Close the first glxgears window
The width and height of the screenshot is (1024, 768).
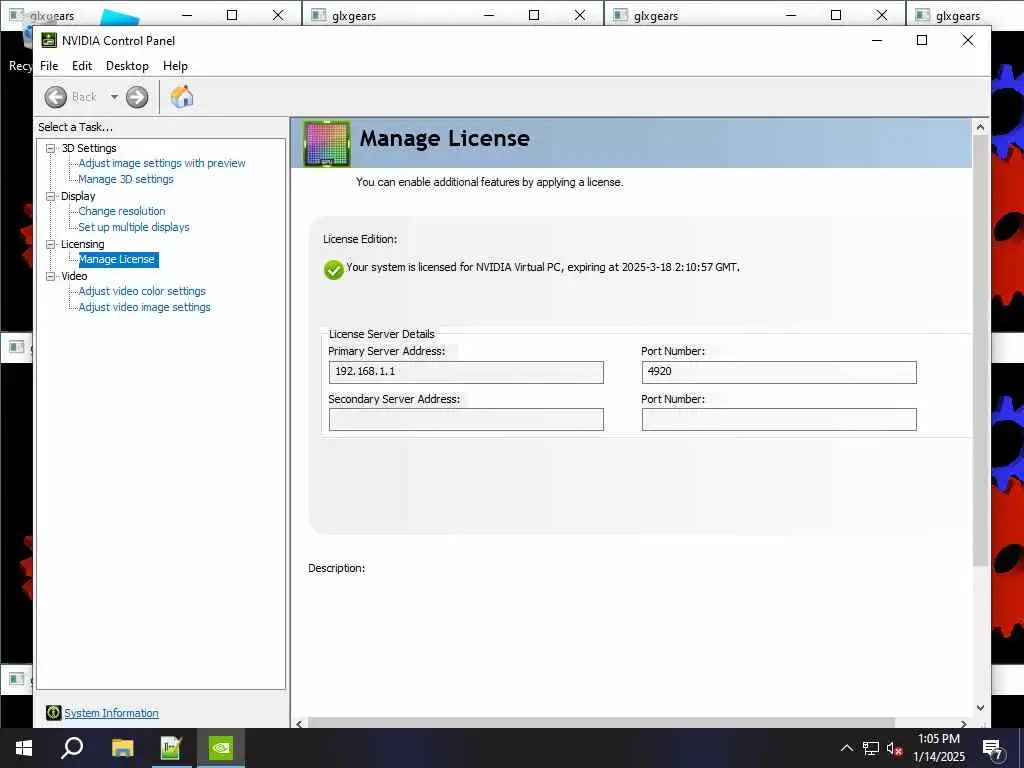tap(278, 15)
